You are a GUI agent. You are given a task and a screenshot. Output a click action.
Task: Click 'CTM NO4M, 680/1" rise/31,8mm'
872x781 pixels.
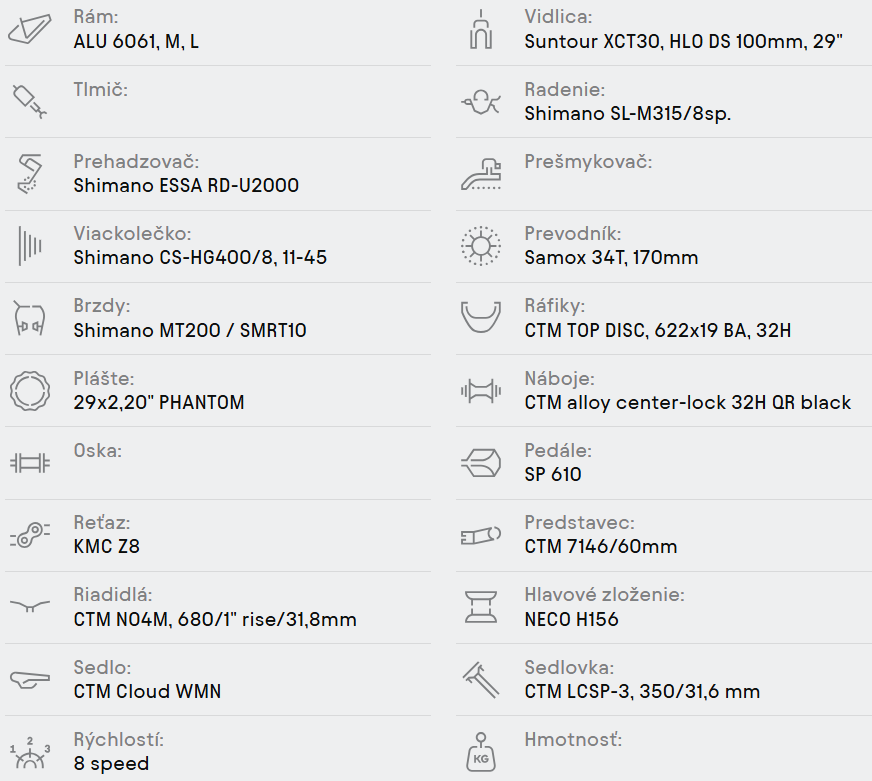215,619
